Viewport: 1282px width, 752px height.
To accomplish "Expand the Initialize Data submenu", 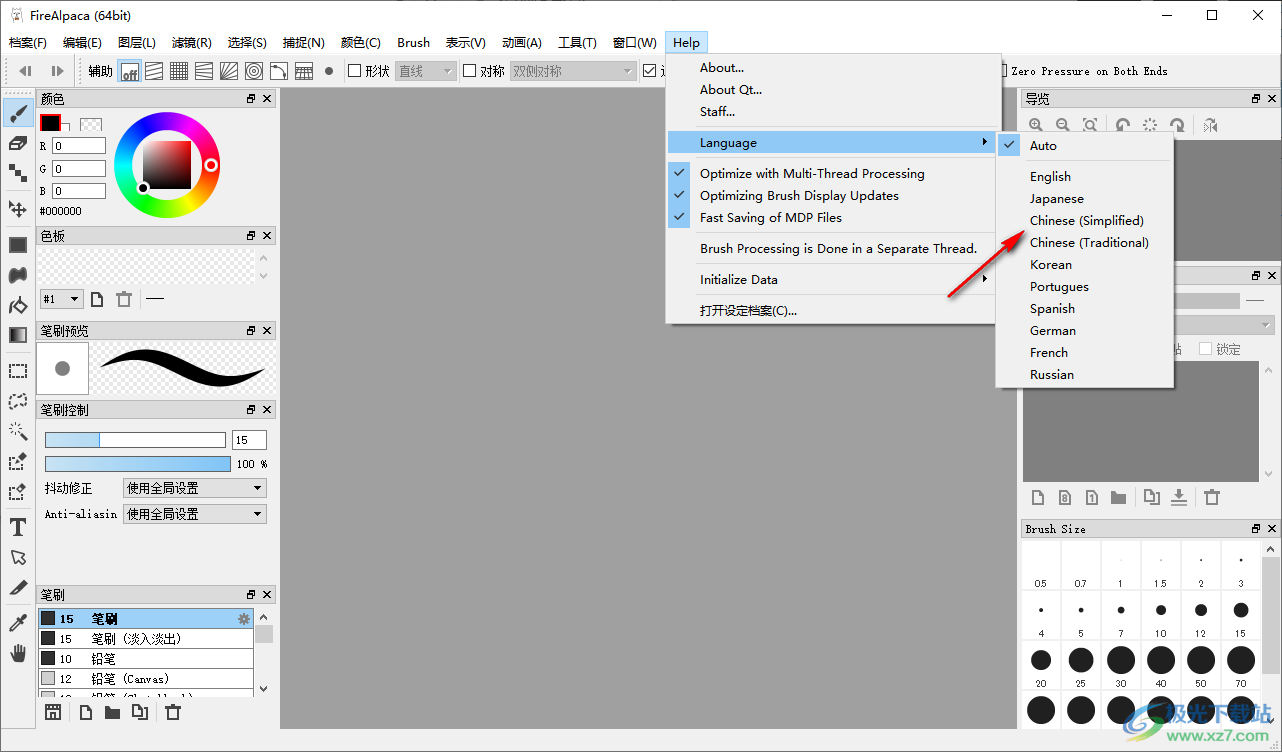I will [830, 279].
